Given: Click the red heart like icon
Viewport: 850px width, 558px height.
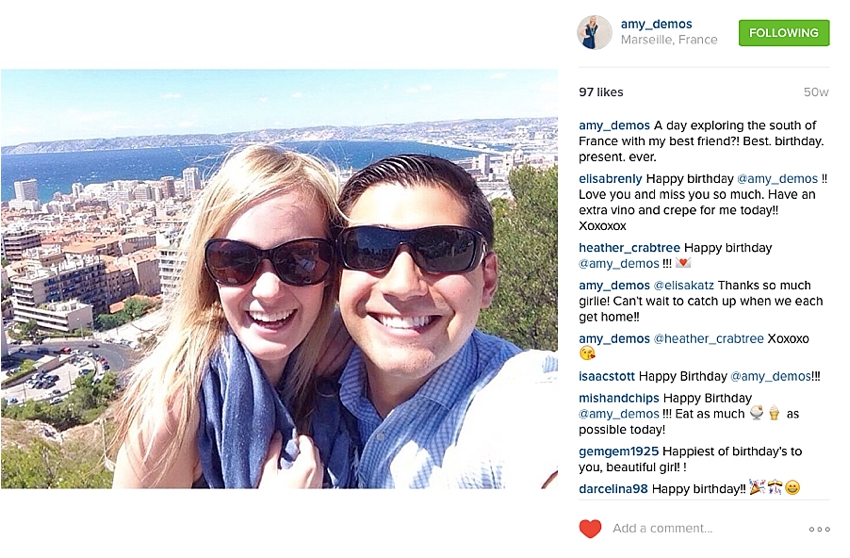Looking at the screenshot, I should tap(590, 528).
